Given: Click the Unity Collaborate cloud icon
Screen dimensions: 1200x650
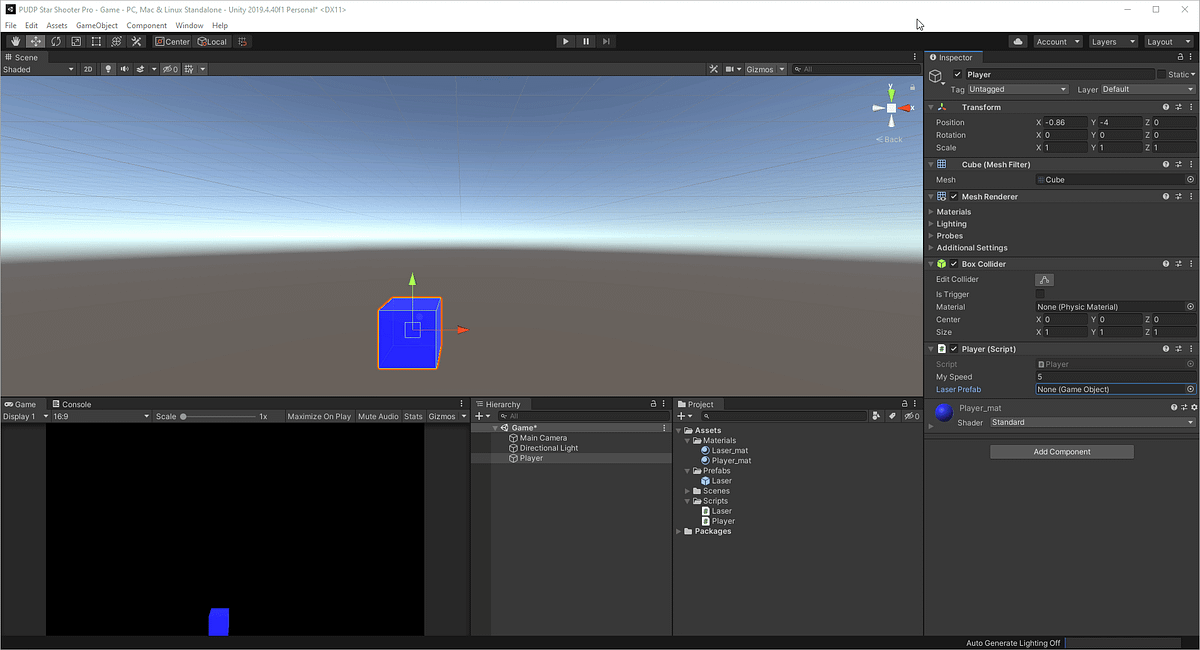Looking at the screenshot, I should coord(1019,42).
